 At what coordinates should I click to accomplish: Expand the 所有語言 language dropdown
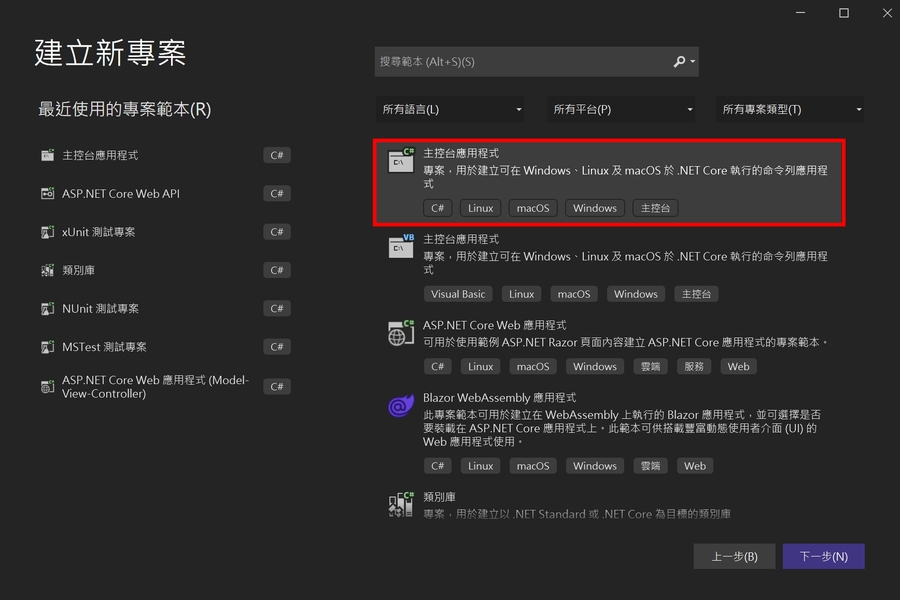(x=451, y=110)
